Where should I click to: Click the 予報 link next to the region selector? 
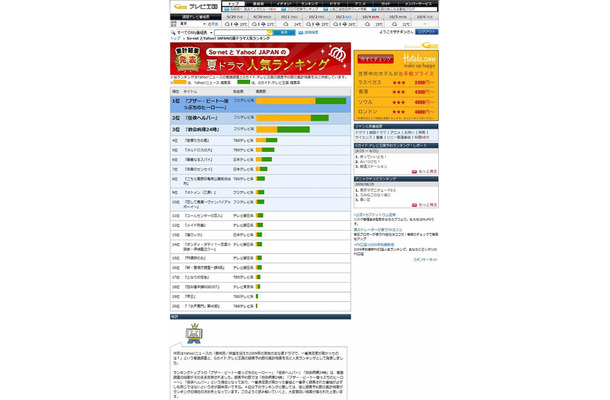pos(213,24)
